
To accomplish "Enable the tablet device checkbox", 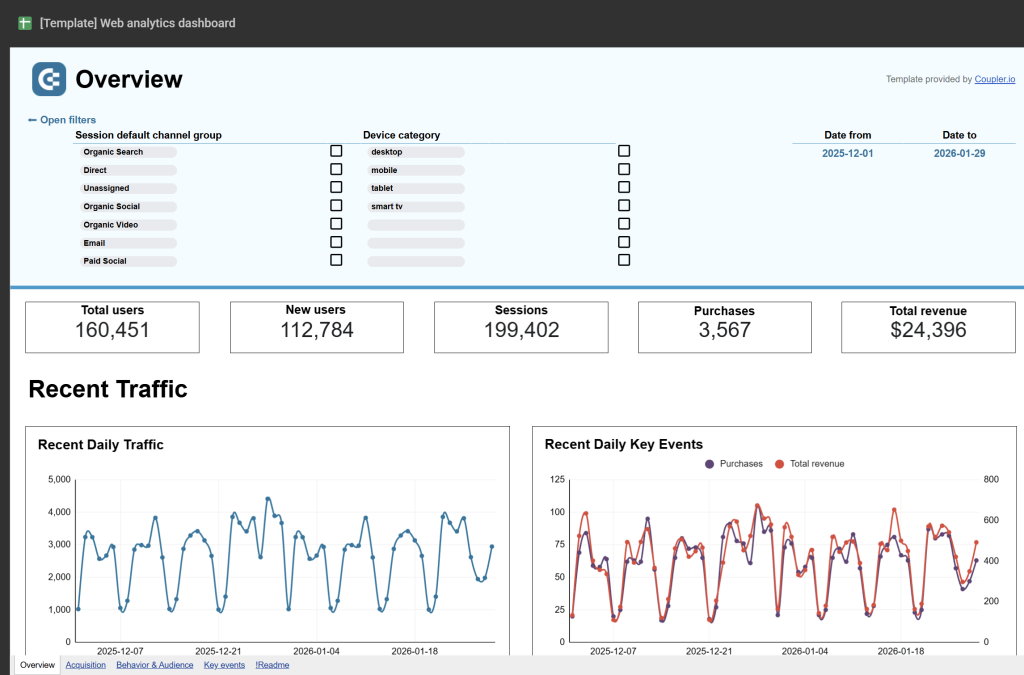I will (624, 187).
